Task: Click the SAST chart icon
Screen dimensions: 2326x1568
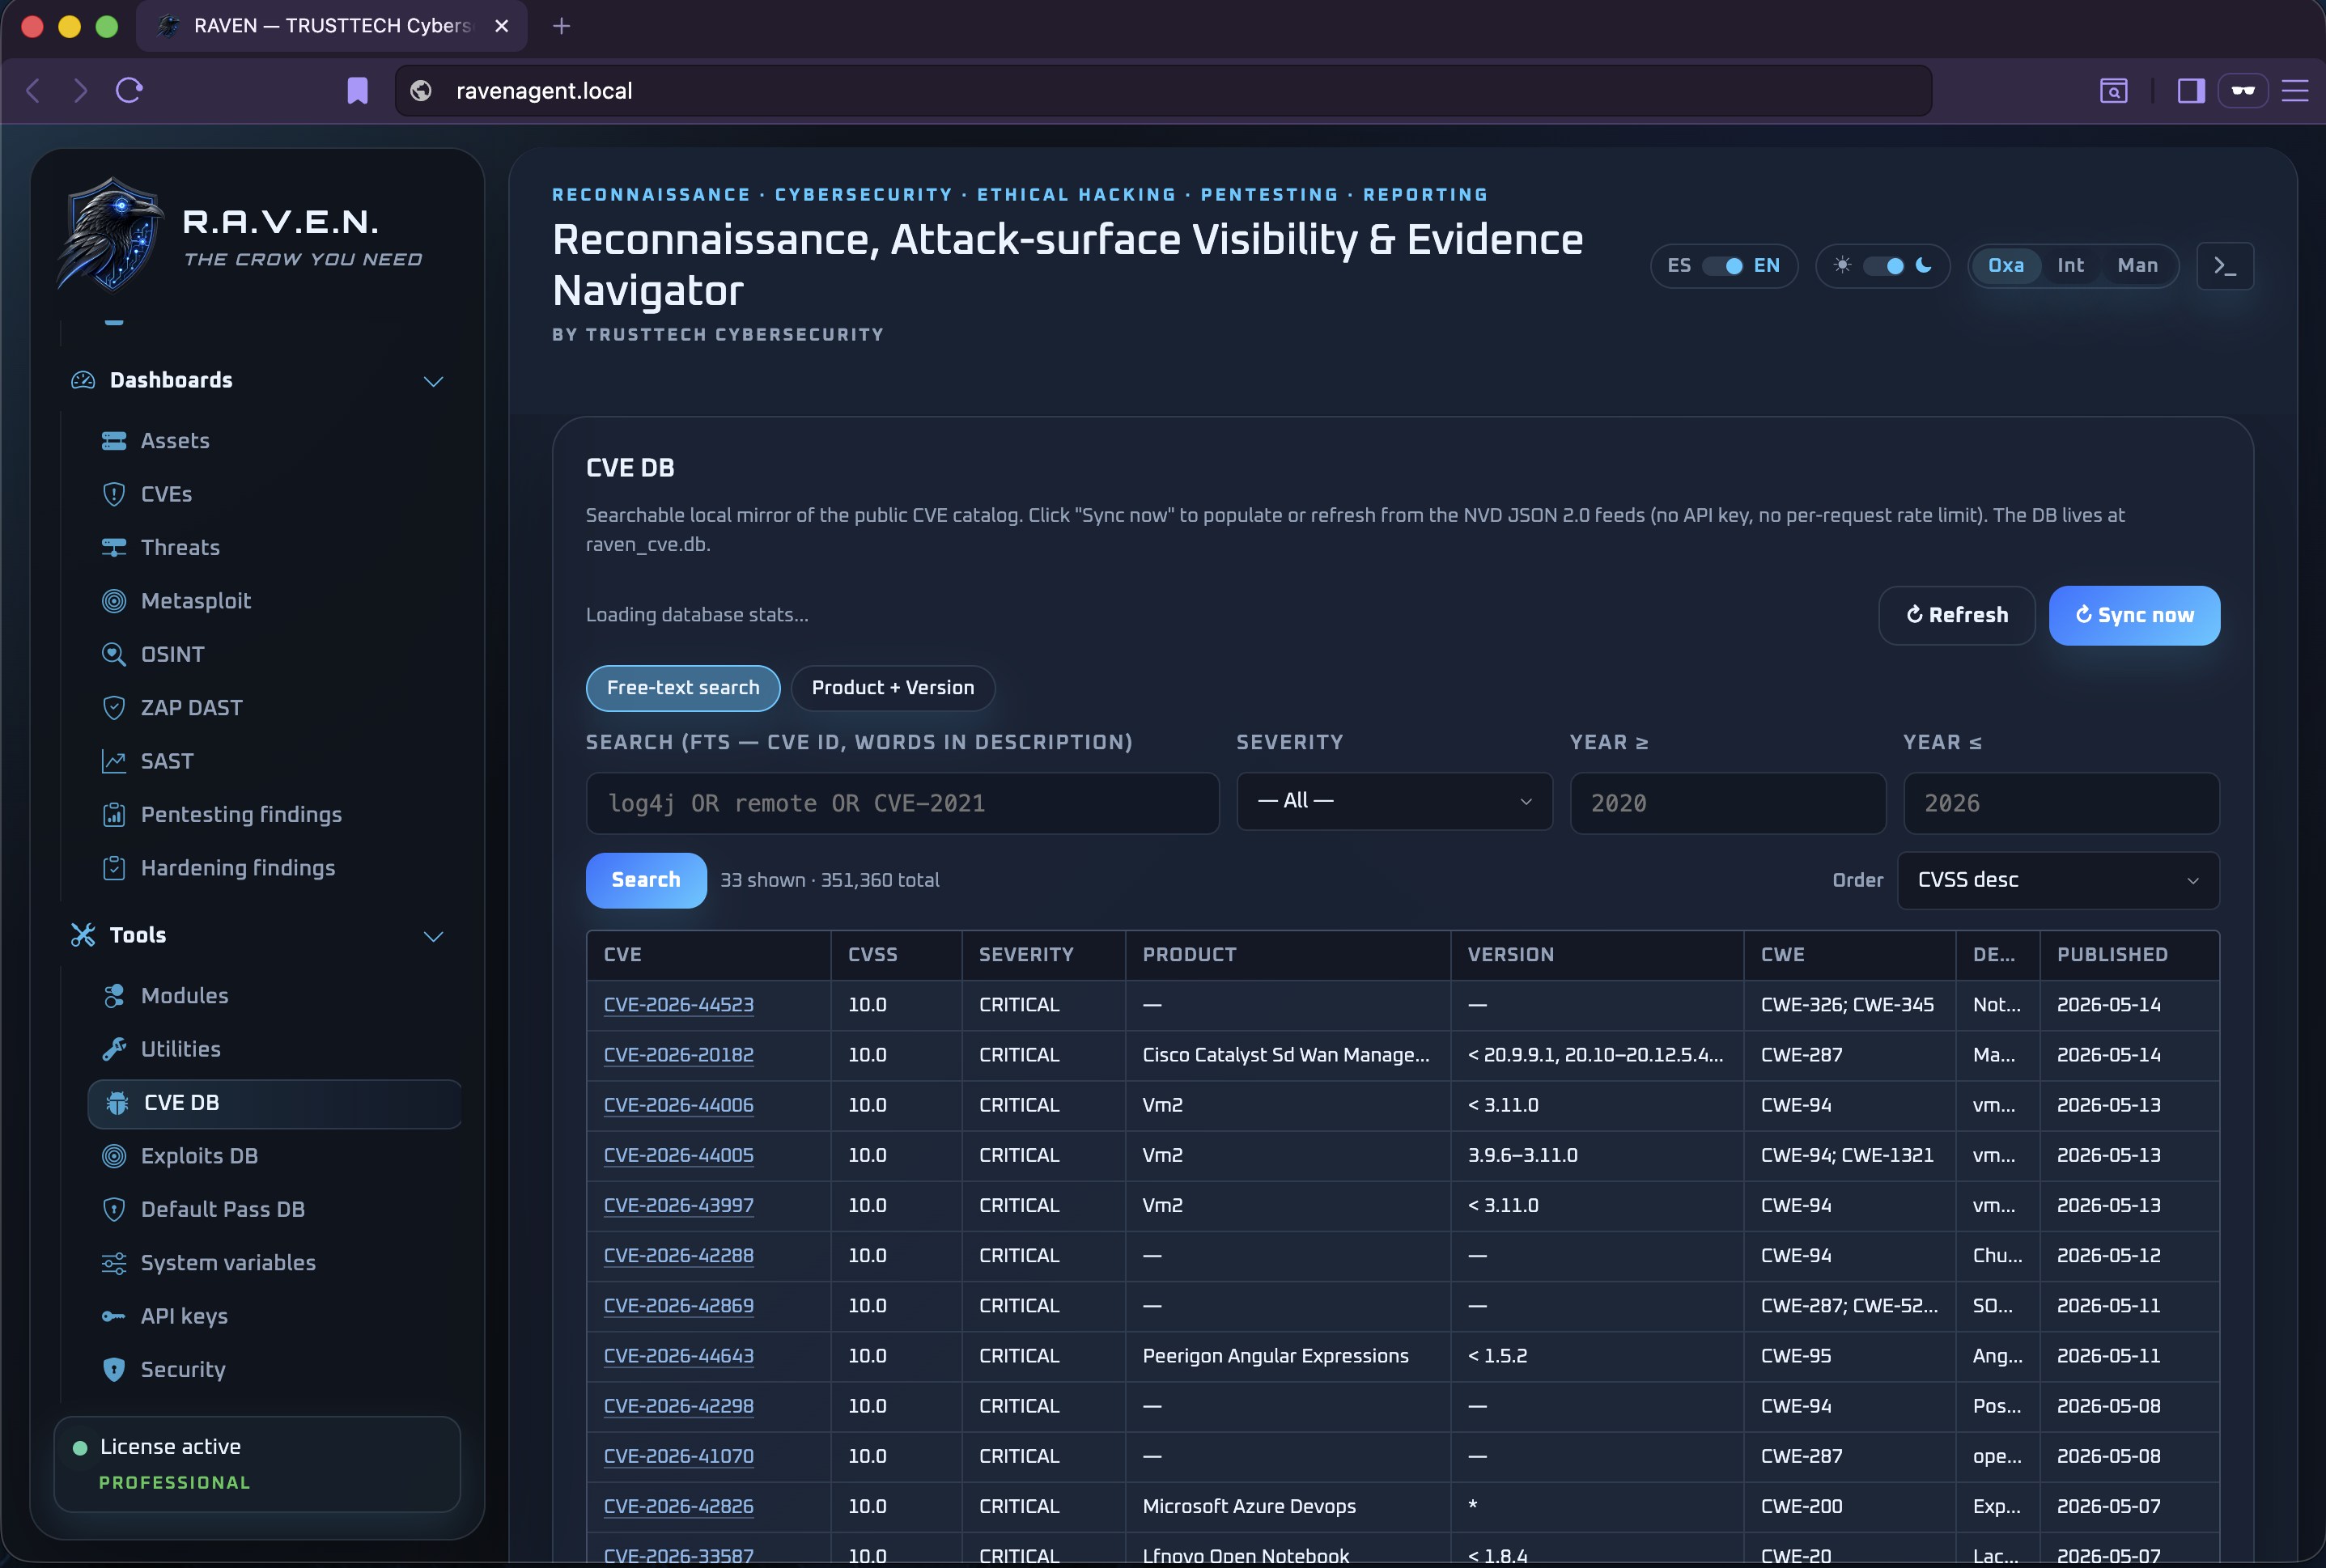Action: (114, 761)
